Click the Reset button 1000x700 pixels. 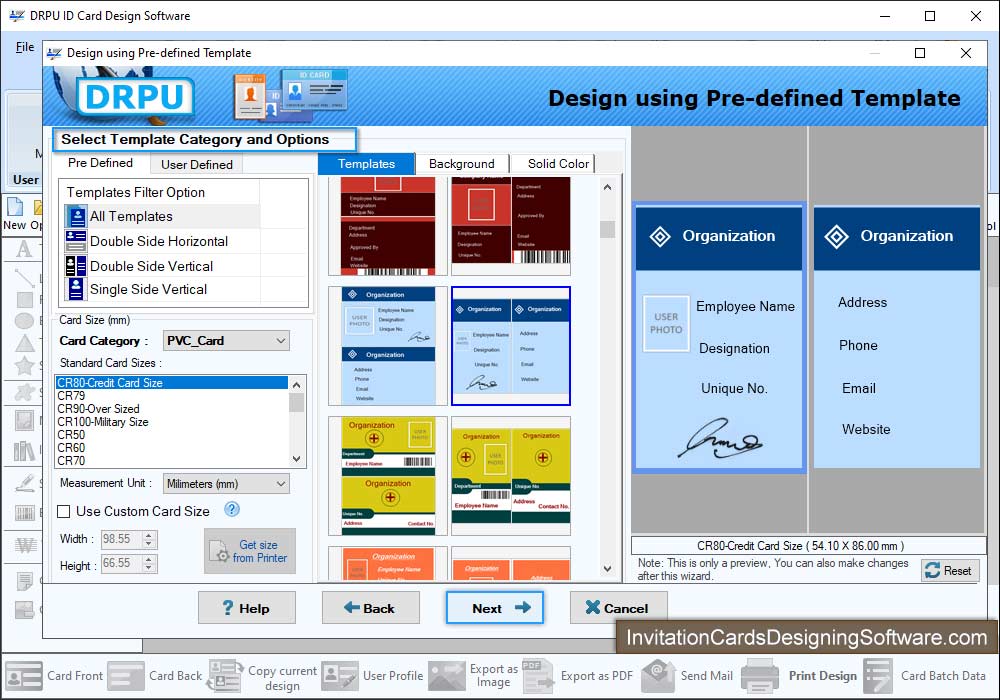pyautogui.click(x=949, y=571)
